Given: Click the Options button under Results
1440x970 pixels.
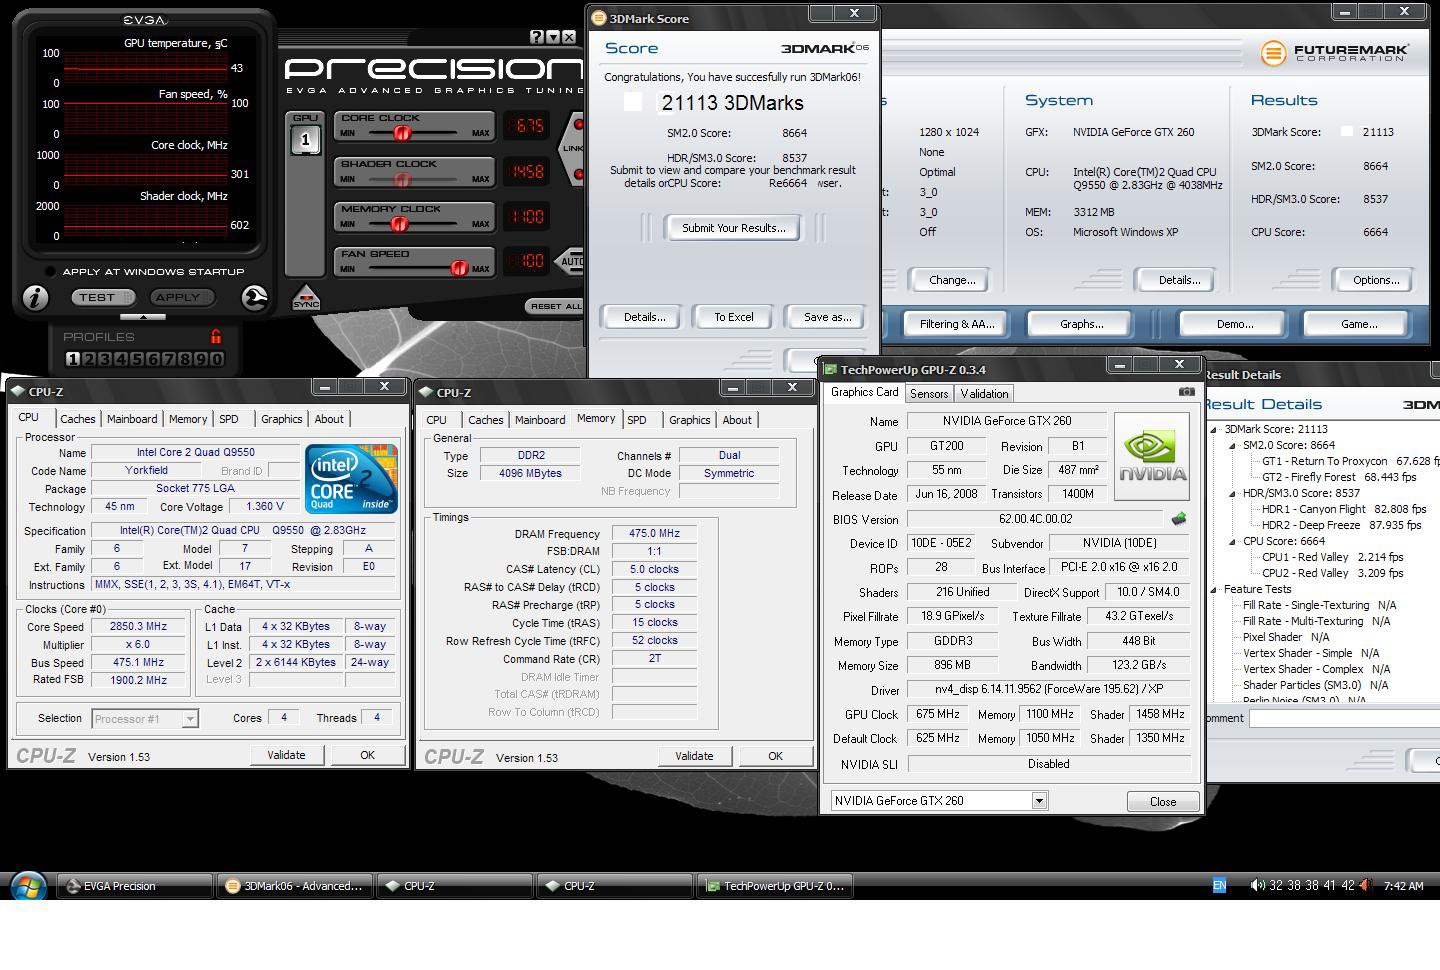Looking at the screenshot, I should 1376,280.
